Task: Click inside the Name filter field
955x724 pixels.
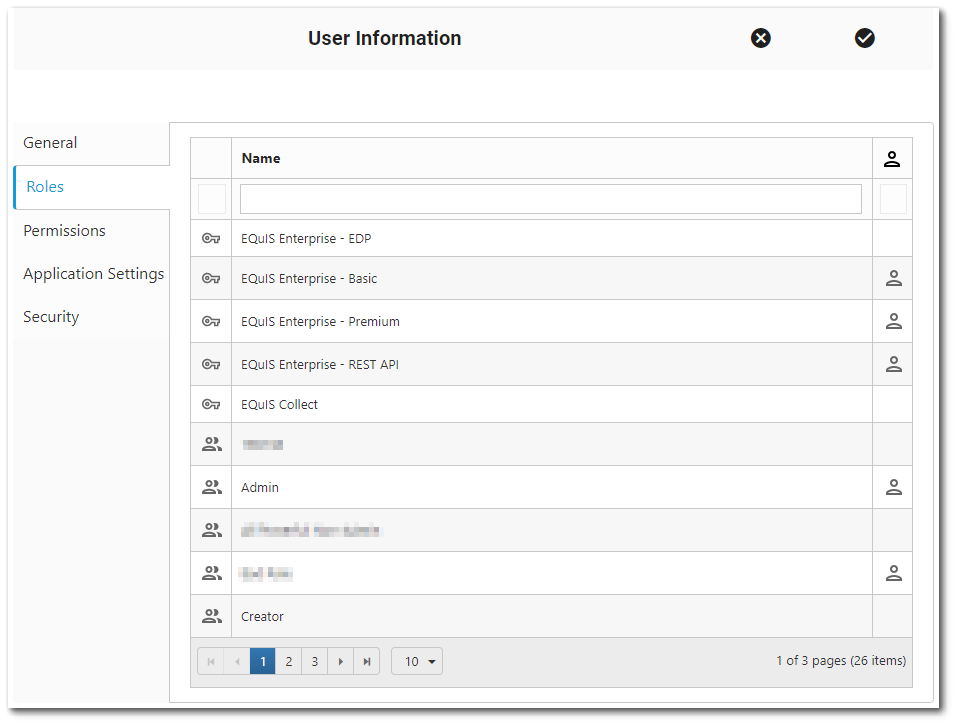Action: click(x=549, y=199)
